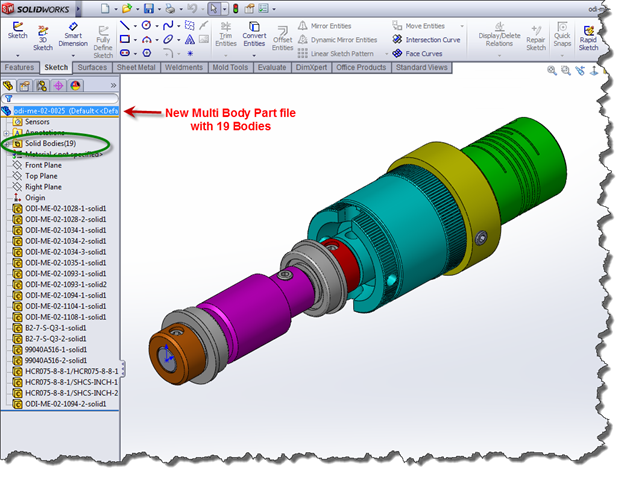This screenshot has height=477, width=624.
Task: Switch to the Surfaces tab
Action: 92,67
